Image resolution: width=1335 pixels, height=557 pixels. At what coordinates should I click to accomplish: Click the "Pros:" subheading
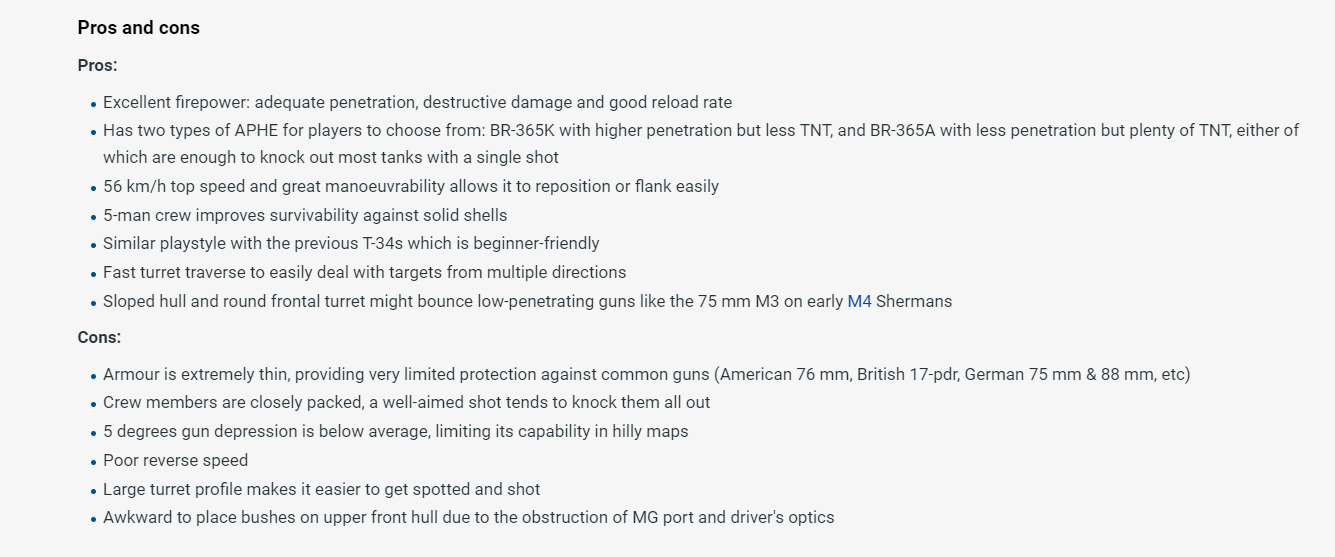97,65
